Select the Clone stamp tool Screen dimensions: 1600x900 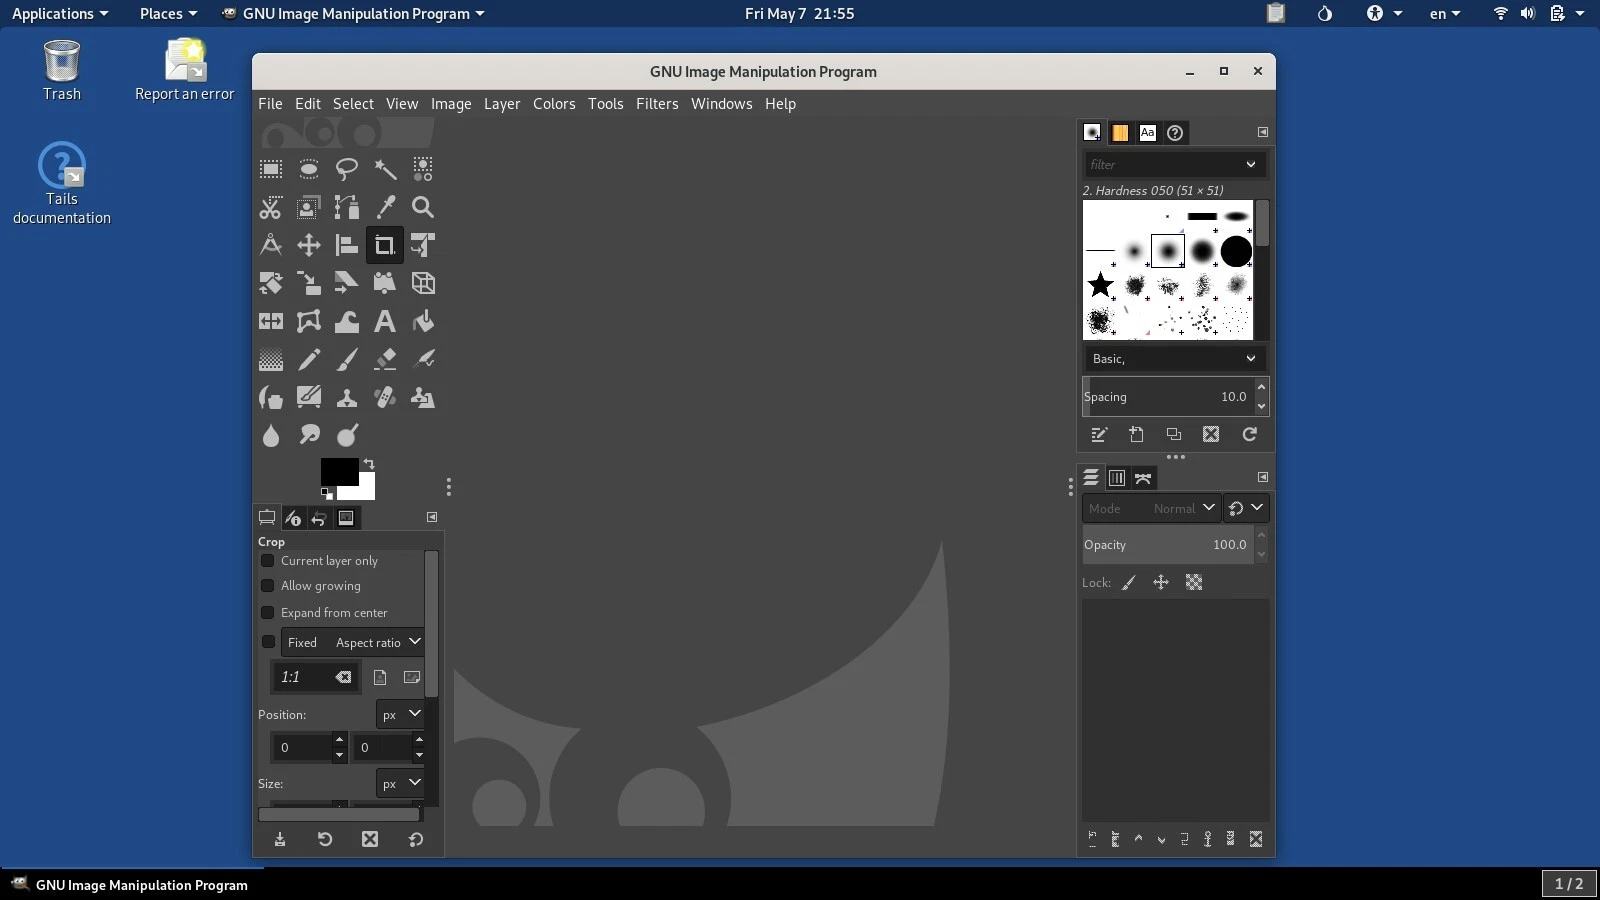347,397
